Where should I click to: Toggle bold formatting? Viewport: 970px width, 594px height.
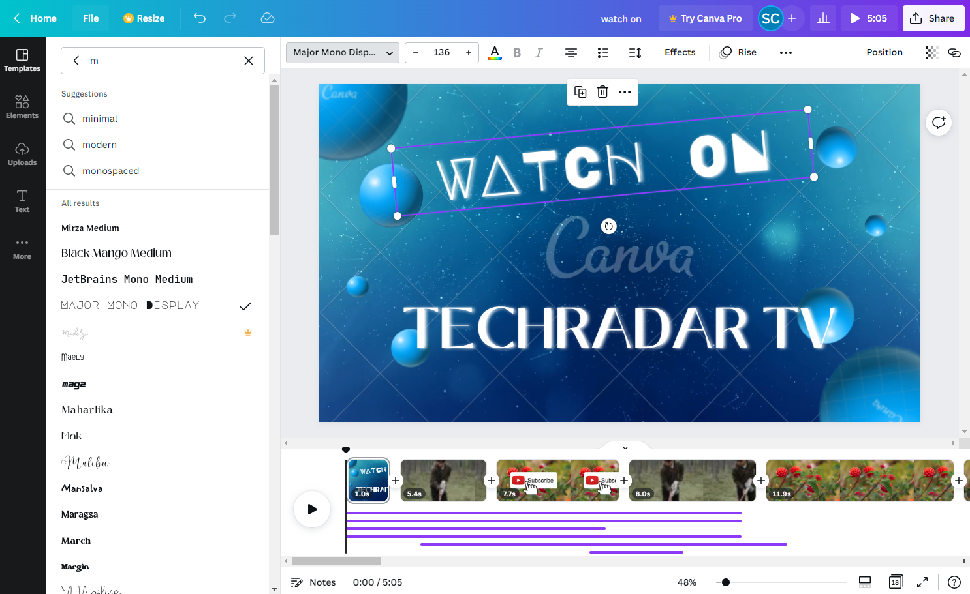517,53
